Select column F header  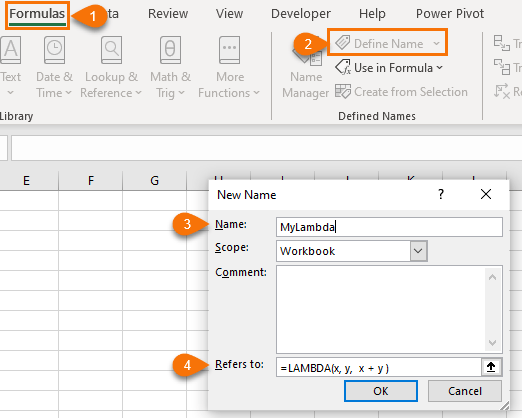(91, 181)
